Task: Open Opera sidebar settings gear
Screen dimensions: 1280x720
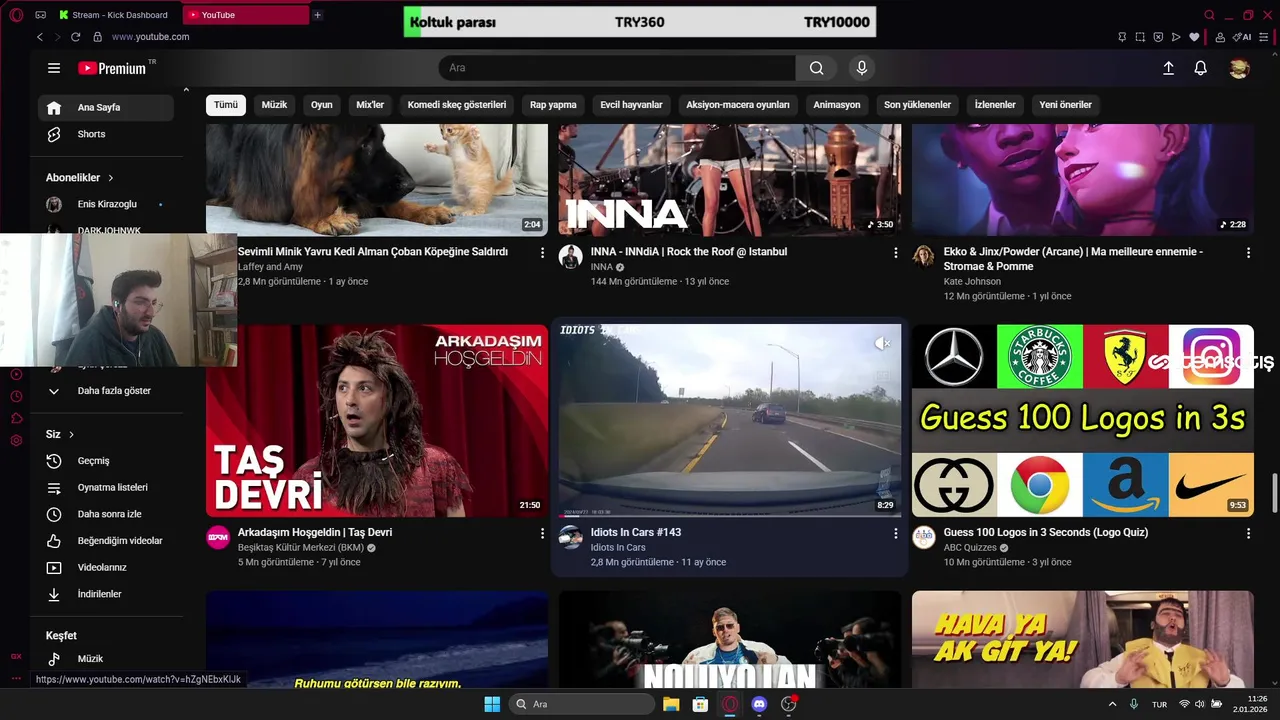Action: (16, 440)
